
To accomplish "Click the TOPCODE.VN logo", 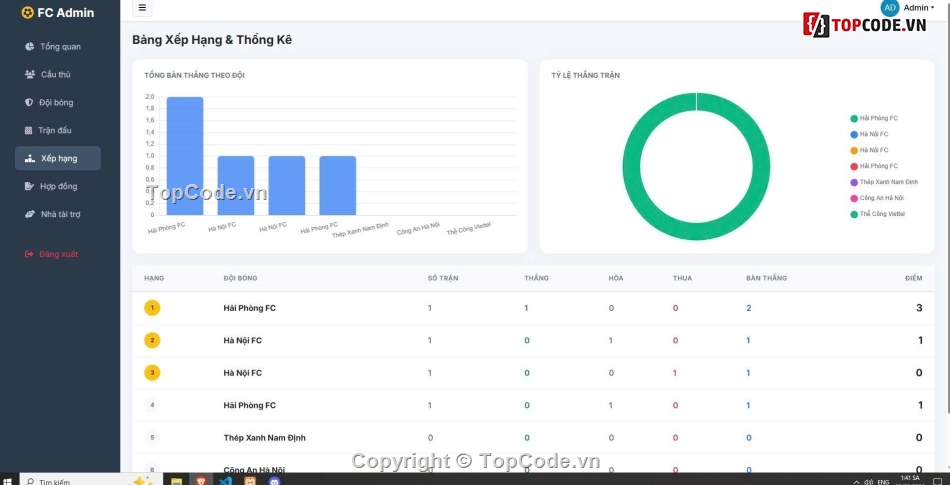I will click(x=865, y=25).
